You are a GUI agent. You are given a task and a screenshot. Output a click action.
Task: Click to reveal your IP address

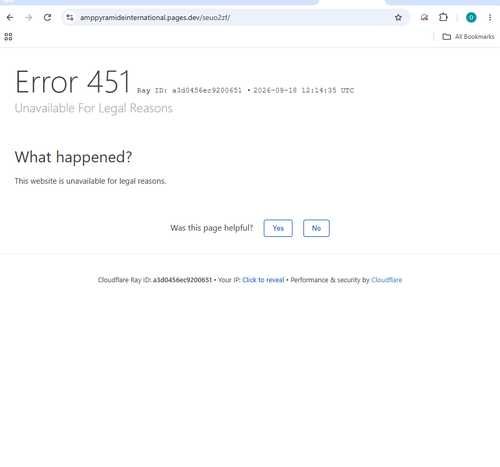click(x=263, y=280)
